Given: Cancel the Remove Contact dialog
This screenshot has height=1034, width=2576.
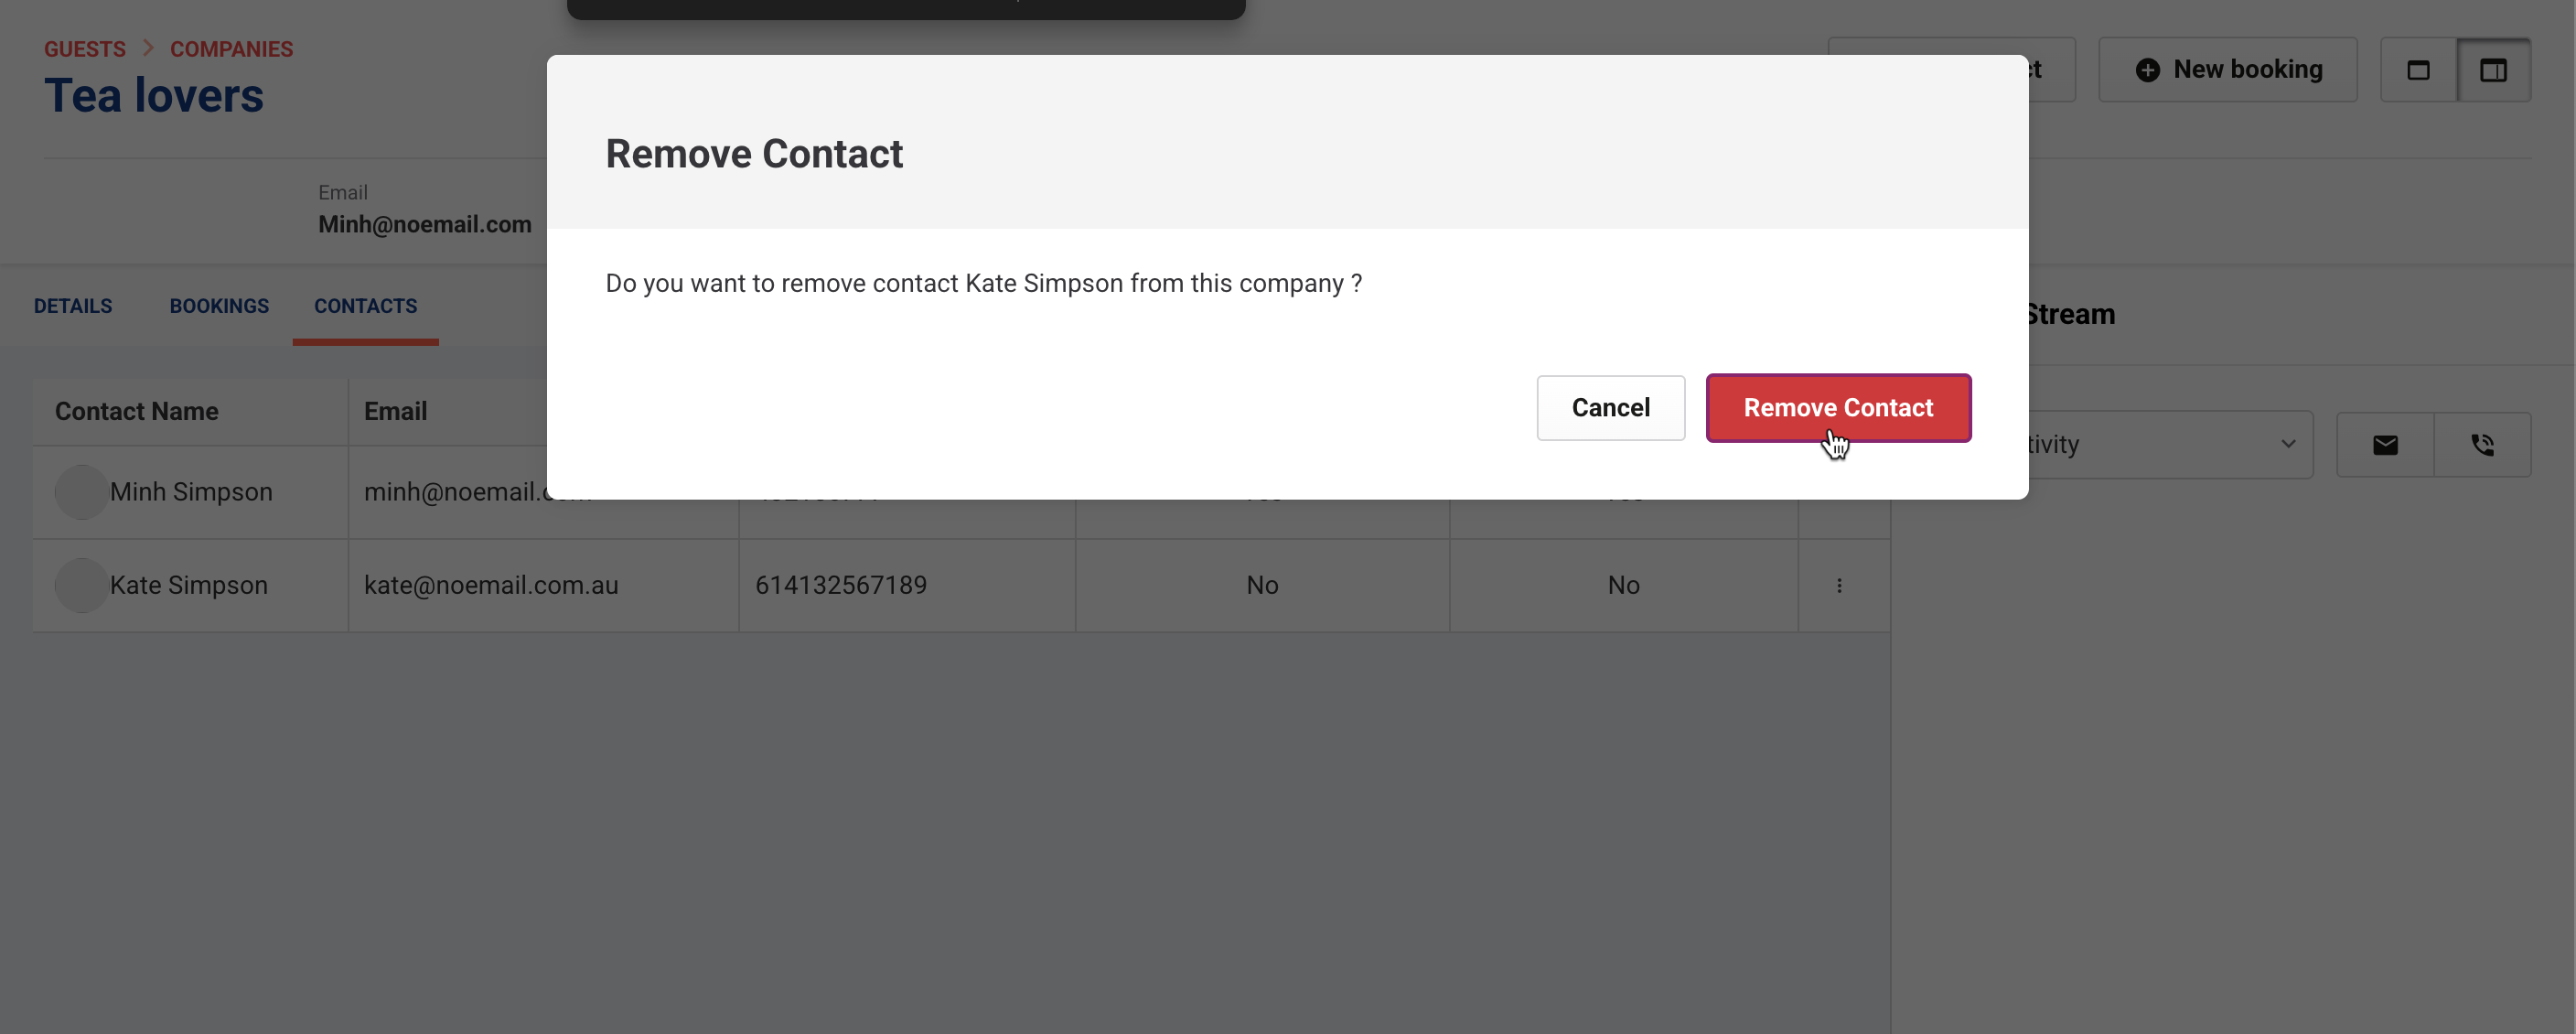Looking at the screenshot, I should 1610,408.
